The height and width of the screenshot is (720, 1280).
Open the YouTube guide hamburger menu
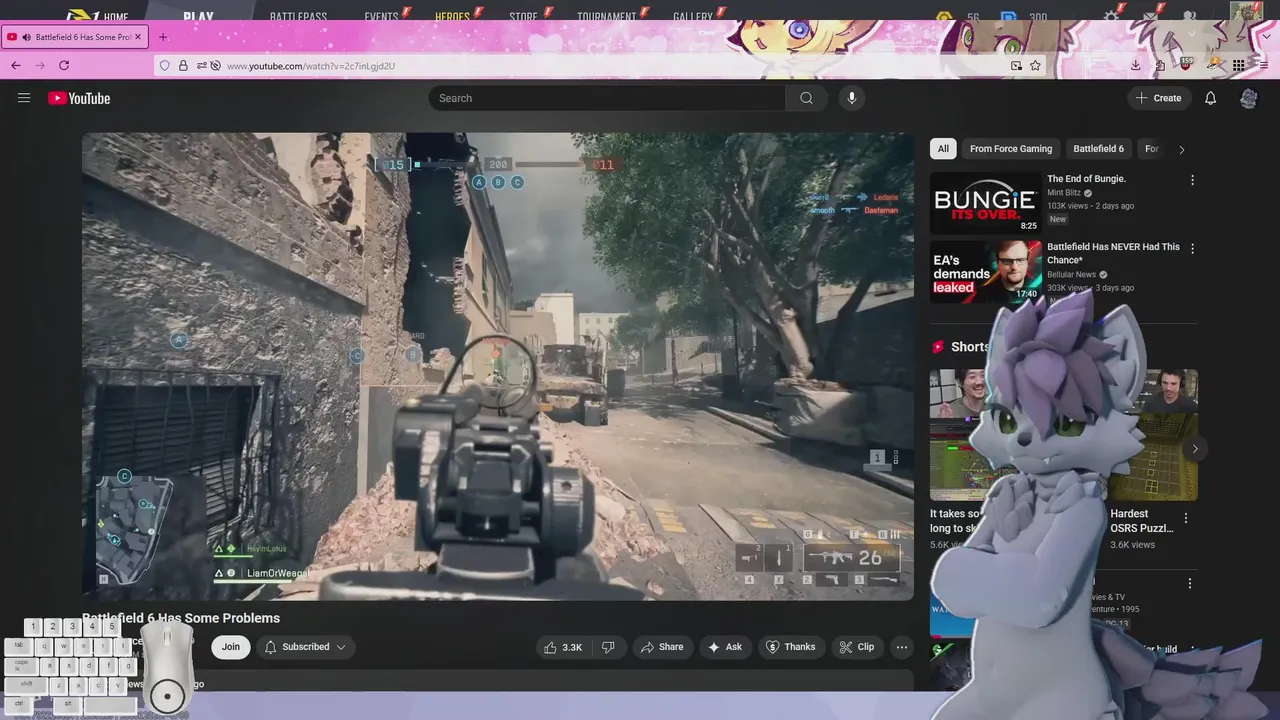(x=24, y=98)
